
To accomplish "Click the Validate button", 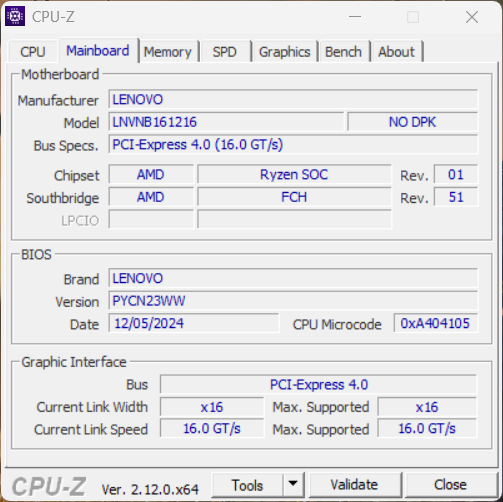I will 354,485.
